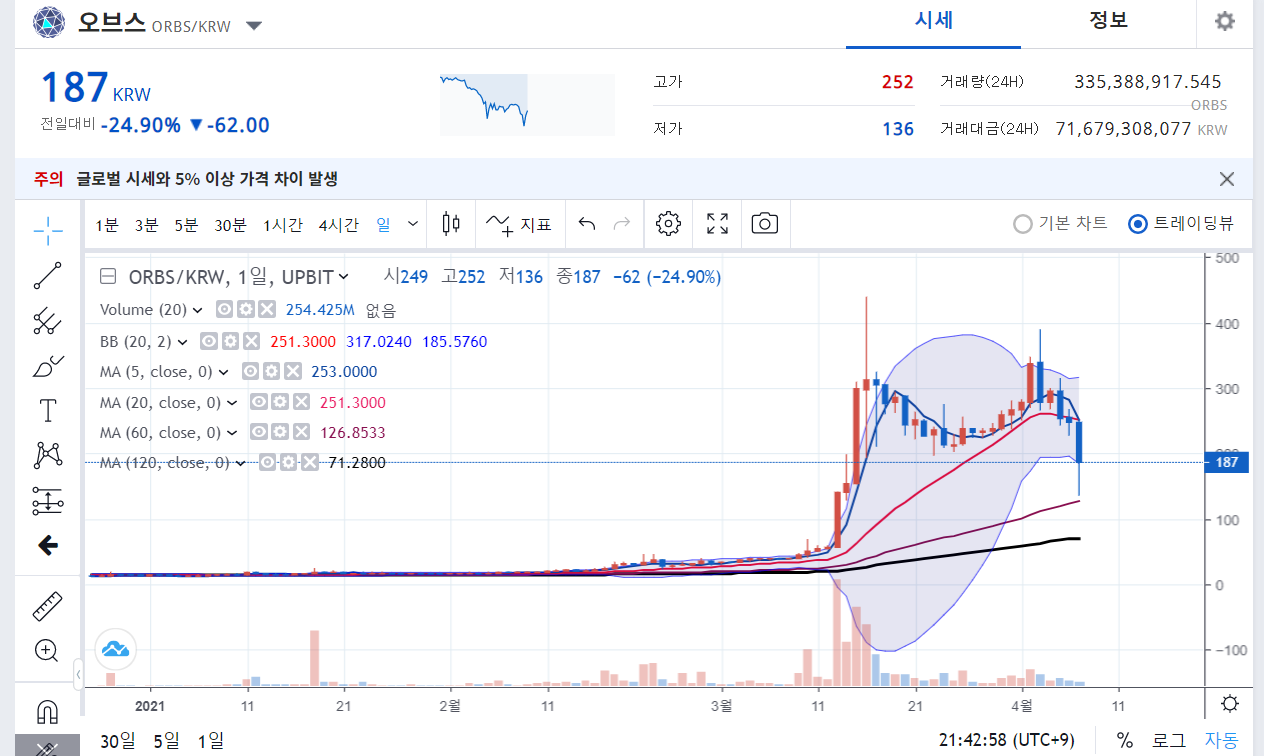Collapse the indicator legend box
This screenshot has width=1264, height=756.
point(109,277)
